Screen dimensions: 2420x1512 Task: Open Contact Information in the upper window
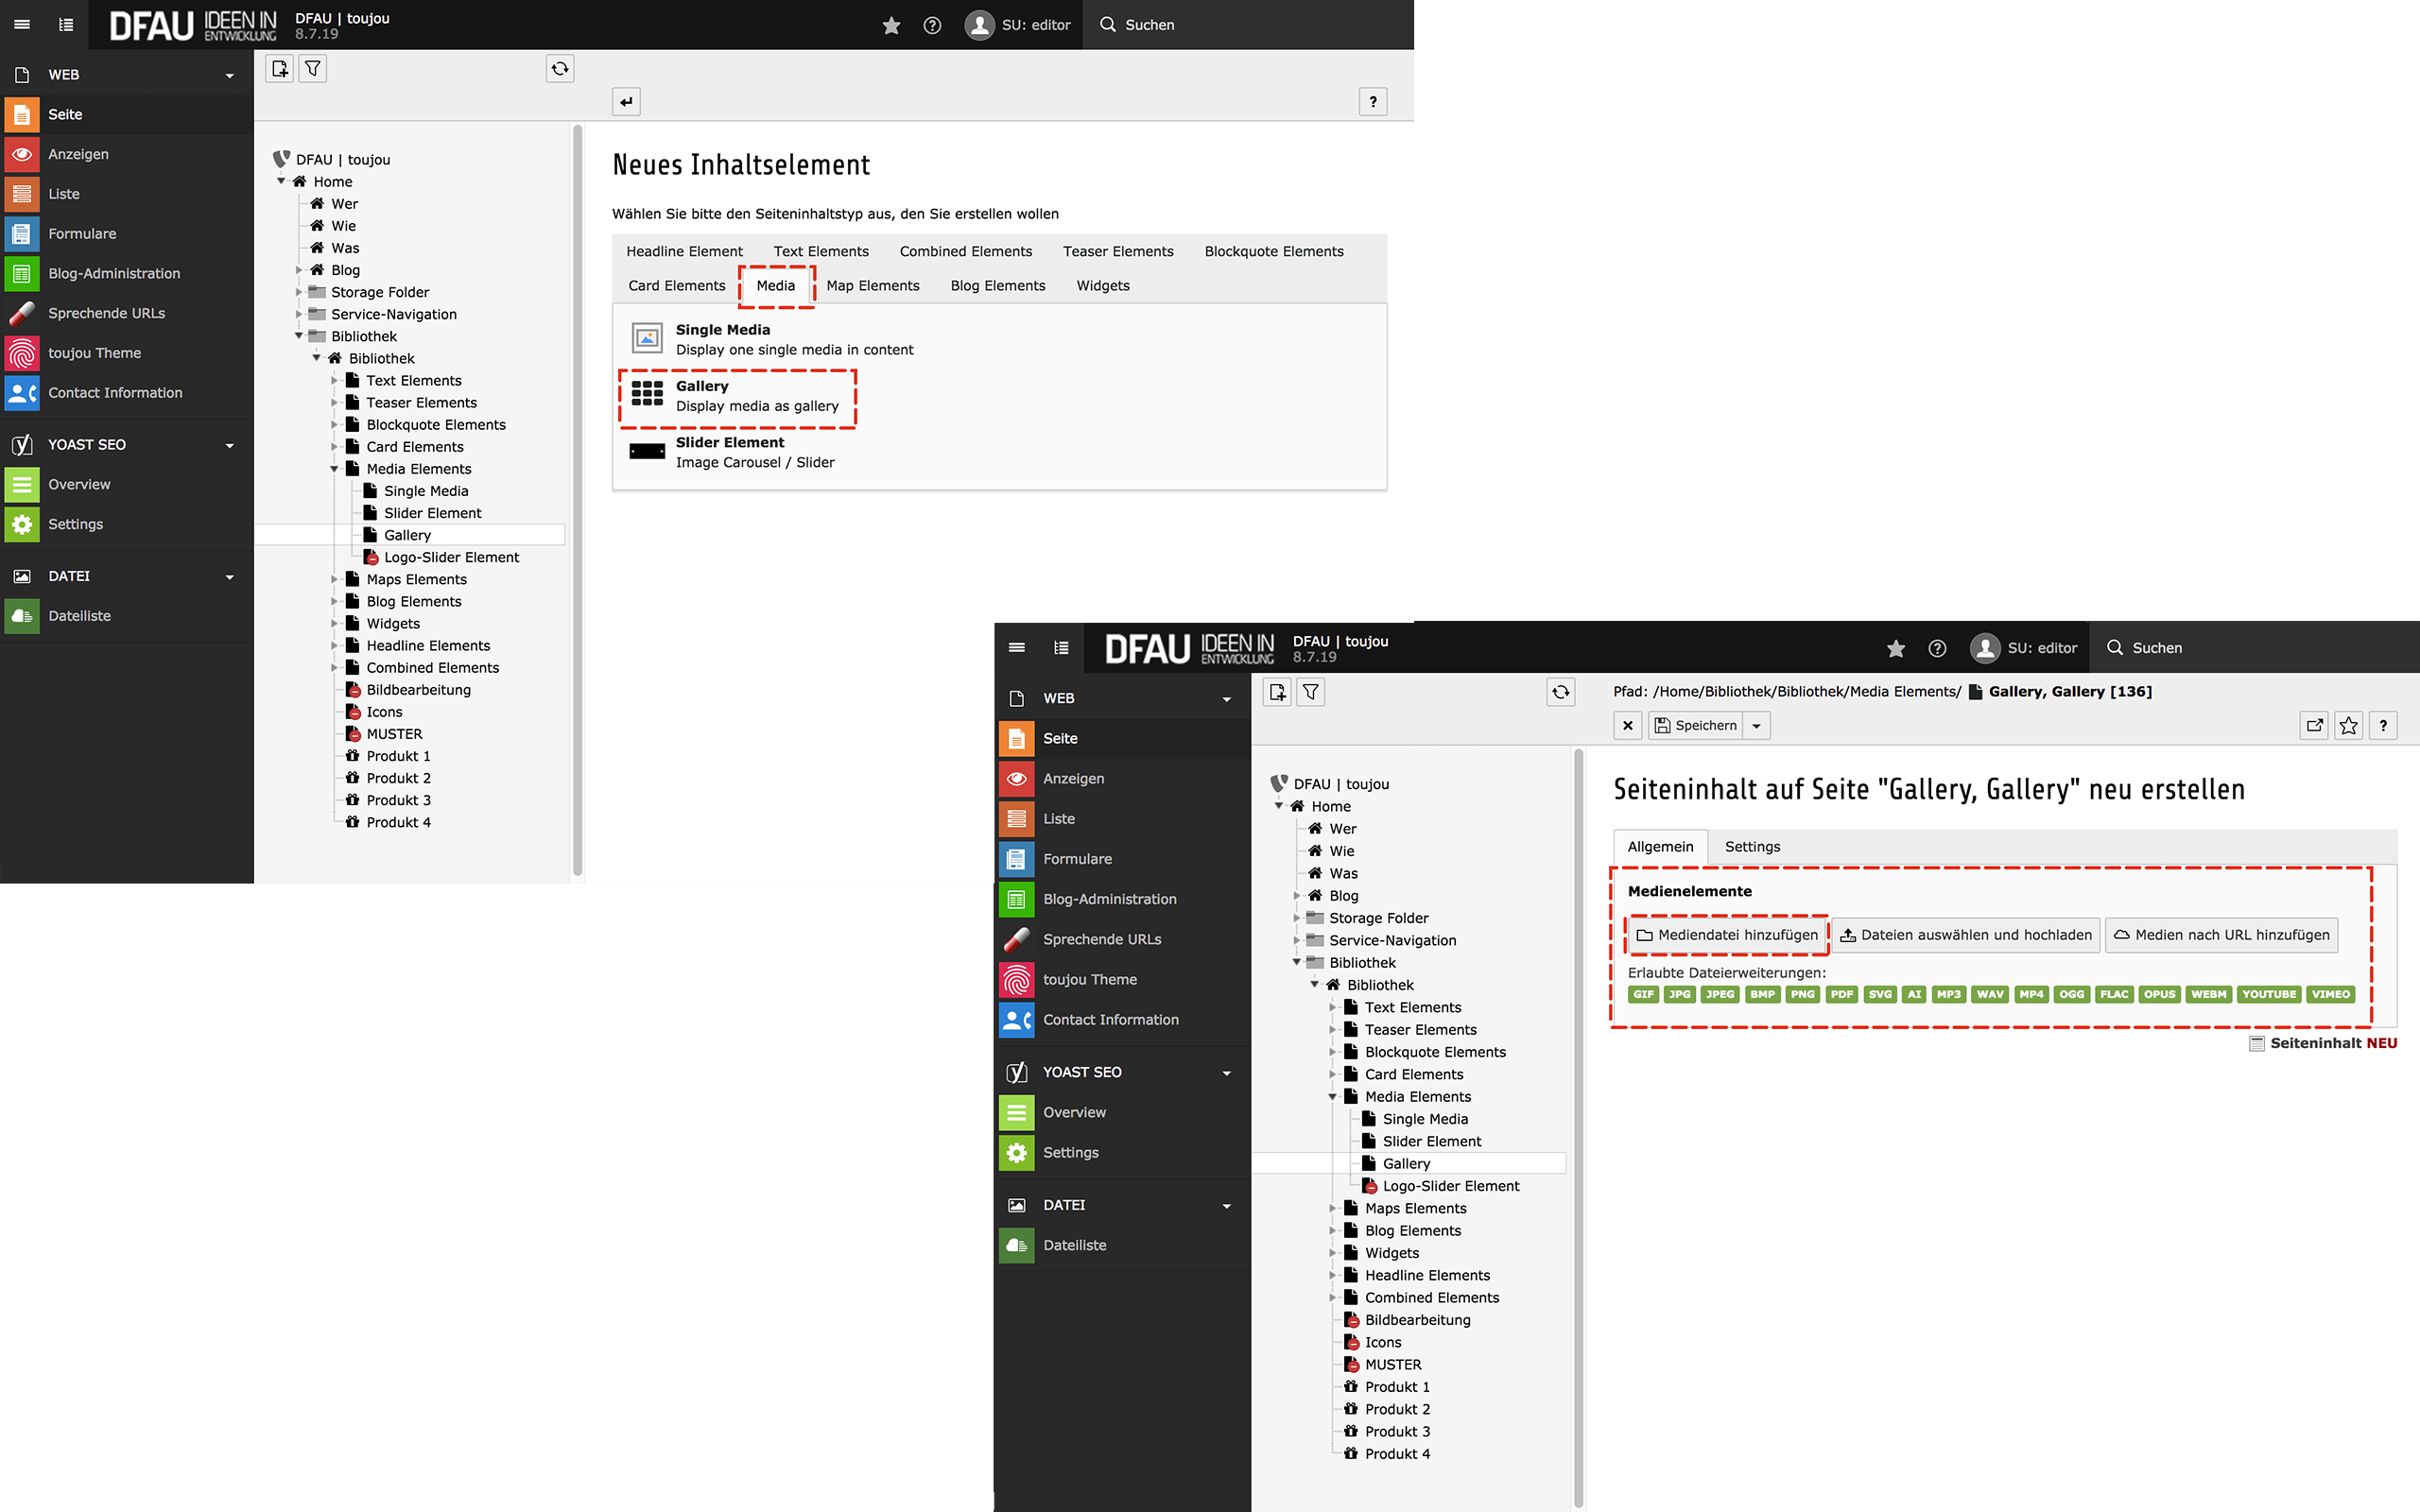coord(127,393)
